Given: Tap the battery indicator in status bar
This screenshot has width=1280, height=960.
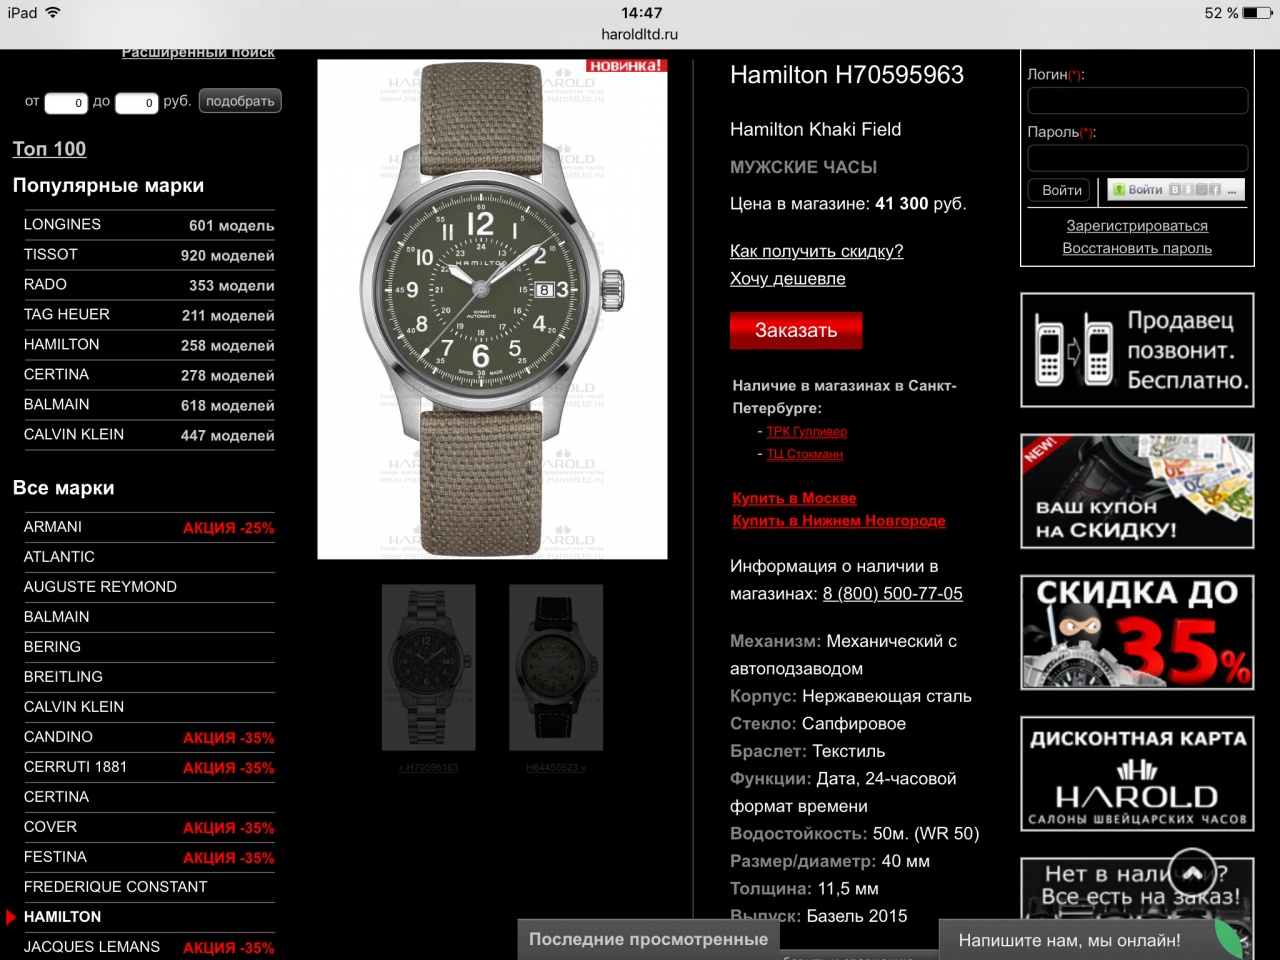Looking at the screenshot, I should pyautogui.click(x=1257, y=13).
